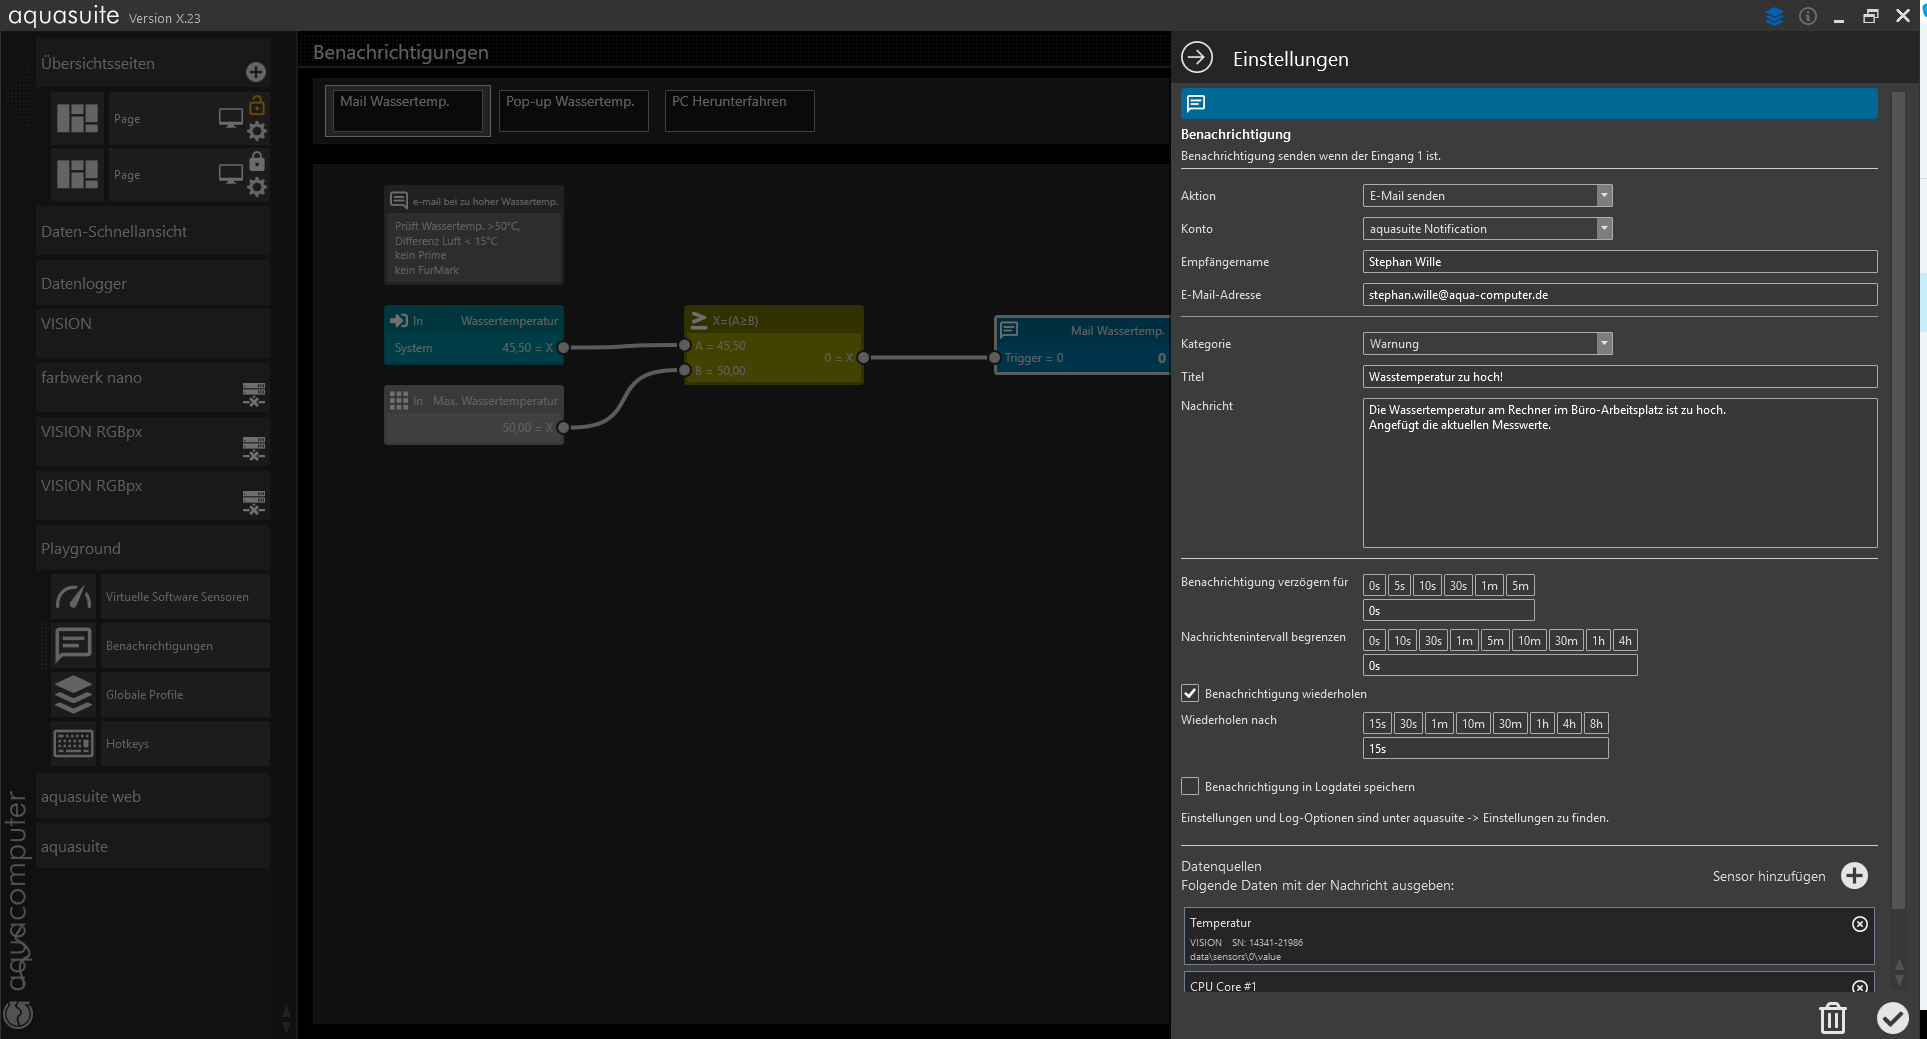The width and height of the screenshot is (1927, 1039).
Task: Add sensor with the plus icon
Action: 1854,876
